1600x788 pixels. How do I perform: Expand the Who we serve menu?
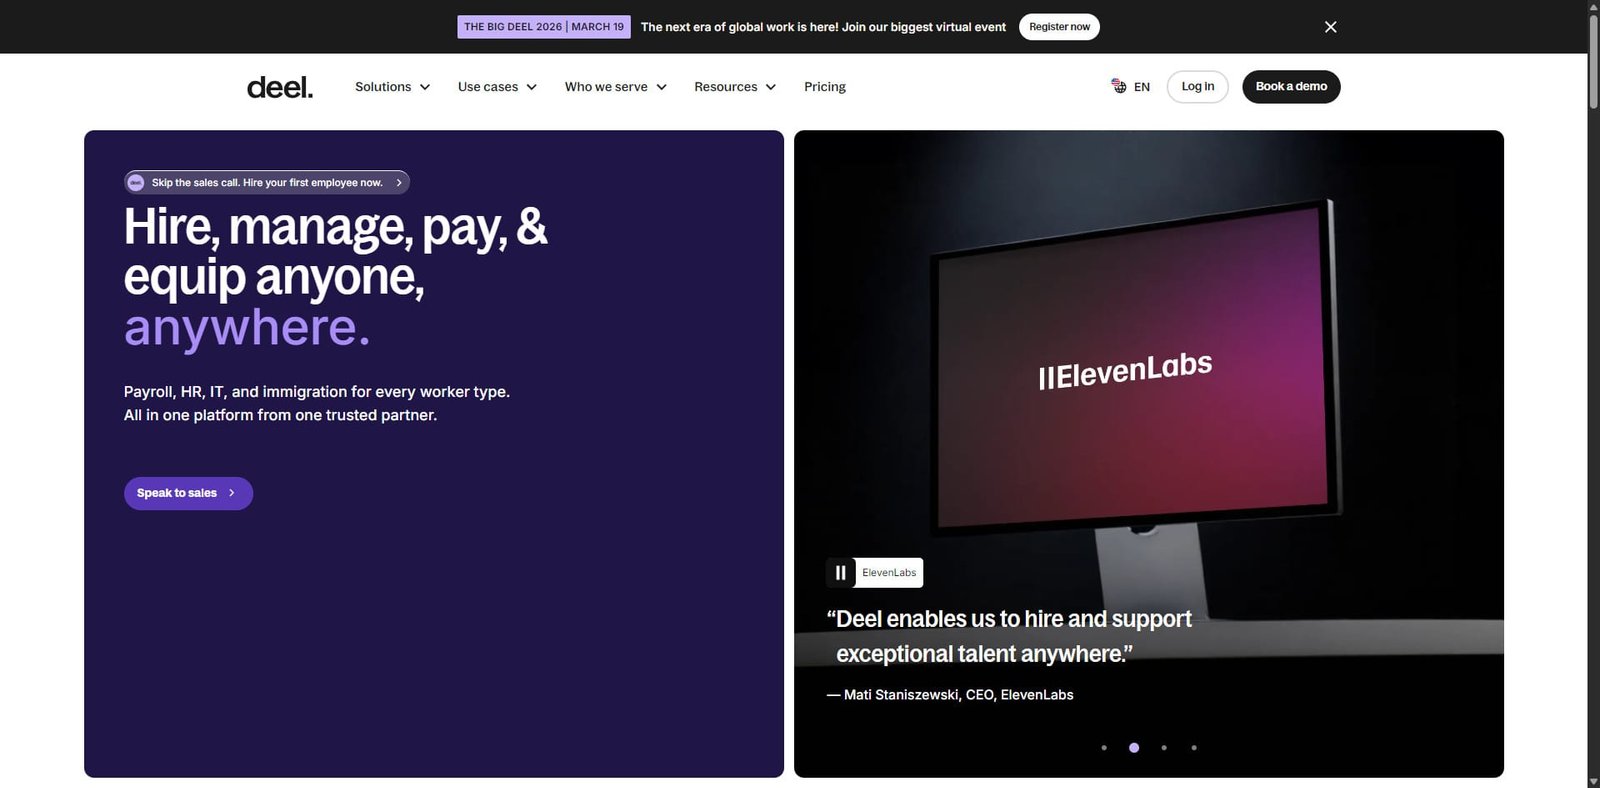click(615, 87)
